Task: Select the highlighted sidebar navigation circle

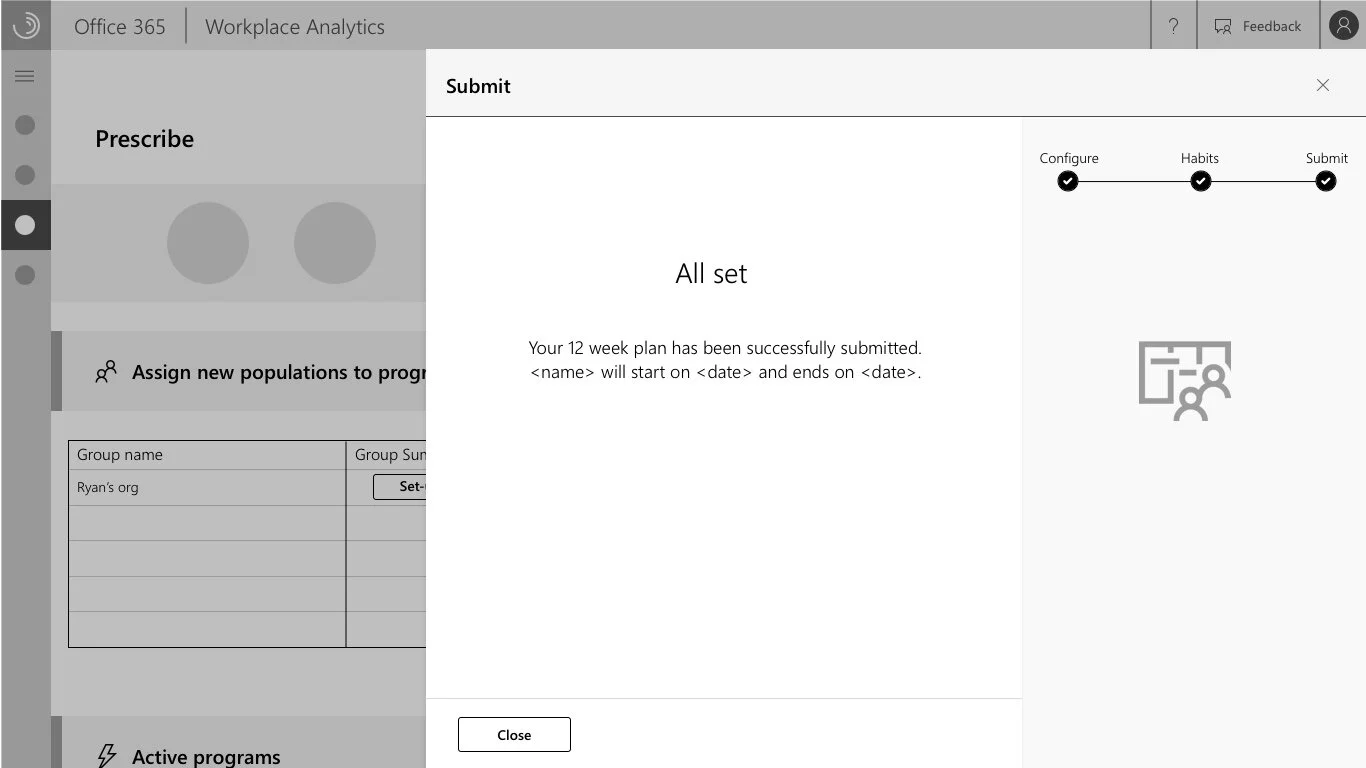Action: click(x=26, y=225)
